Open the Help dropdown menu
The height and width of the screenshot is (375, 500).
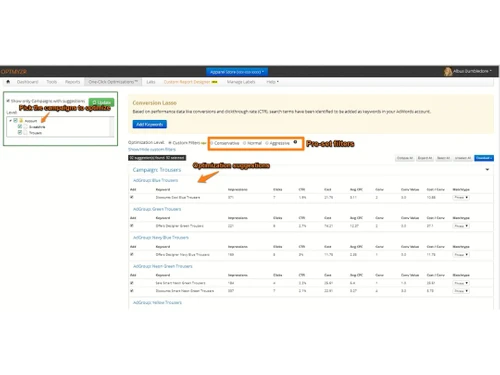click(272, 82)
